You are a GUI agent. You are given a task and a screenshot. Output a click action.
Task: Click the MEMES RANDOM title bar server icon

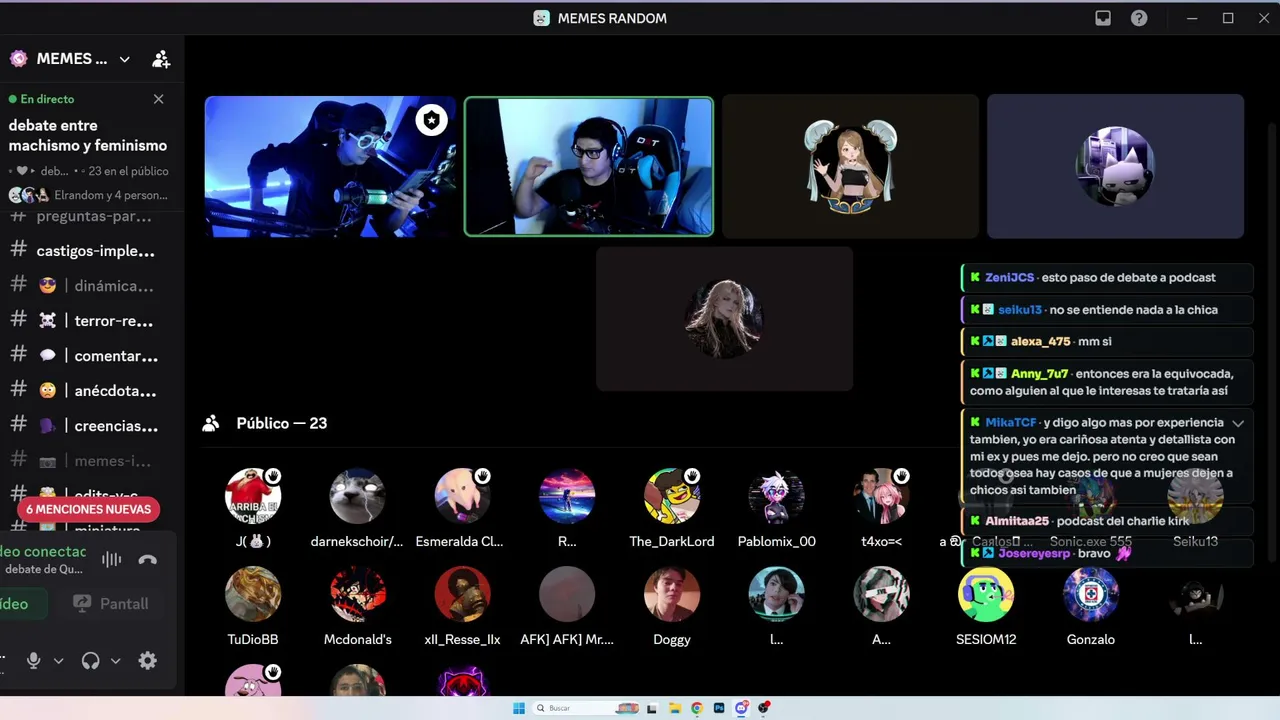coord(541,18)
